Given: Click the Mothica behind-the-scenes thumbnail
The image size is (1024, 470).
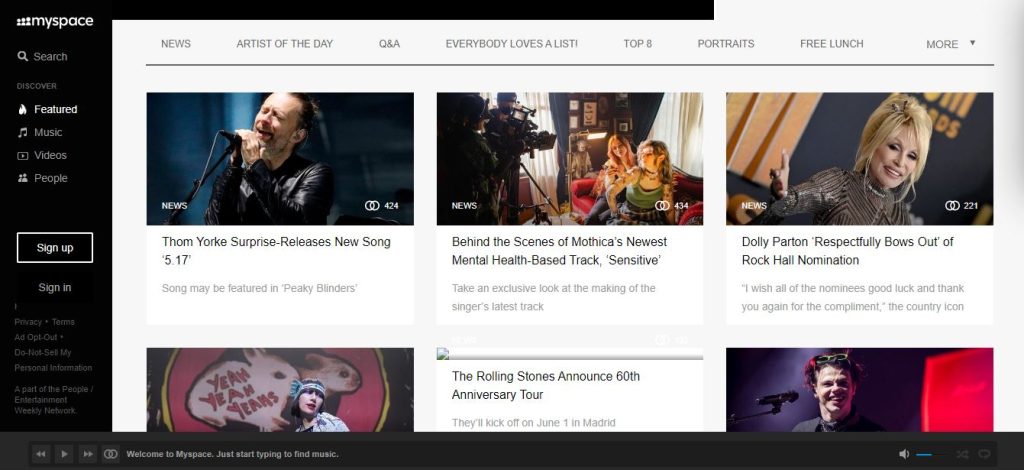Looking at the screenshot, I should [569, 159].
